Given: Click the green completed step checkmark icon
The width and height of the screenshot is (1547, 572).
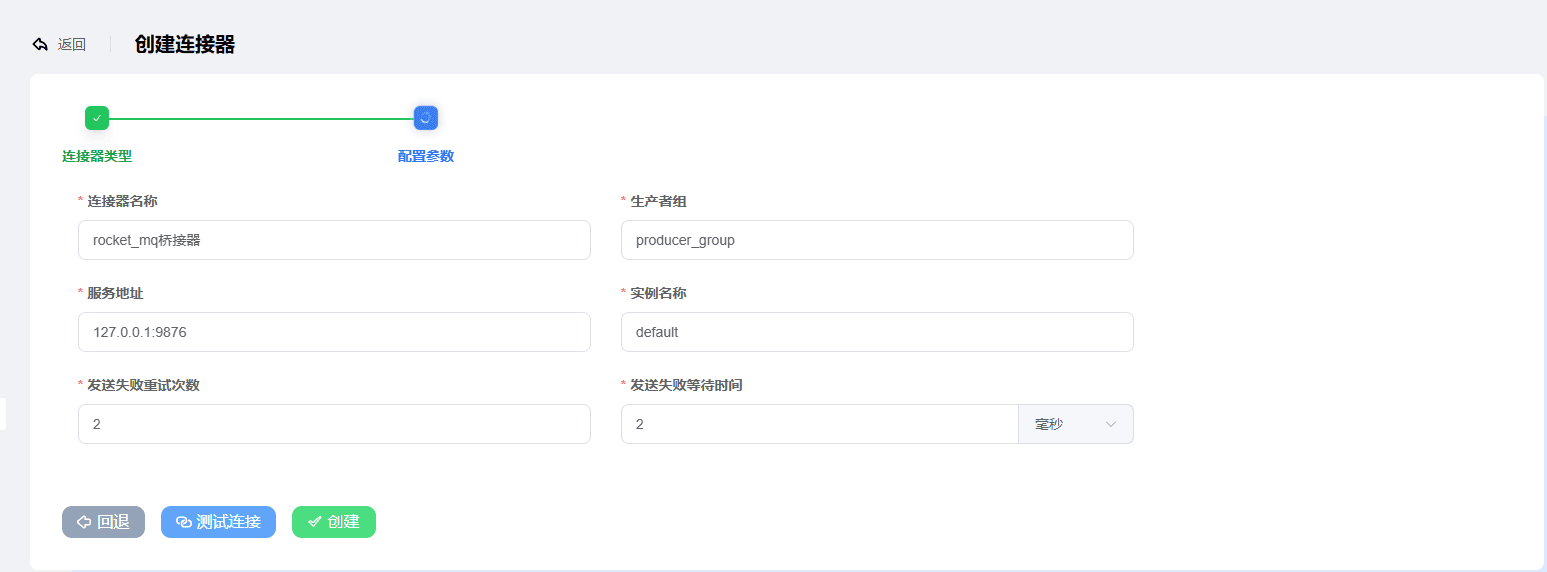Looking at the screenshot, I should point(97,118).
